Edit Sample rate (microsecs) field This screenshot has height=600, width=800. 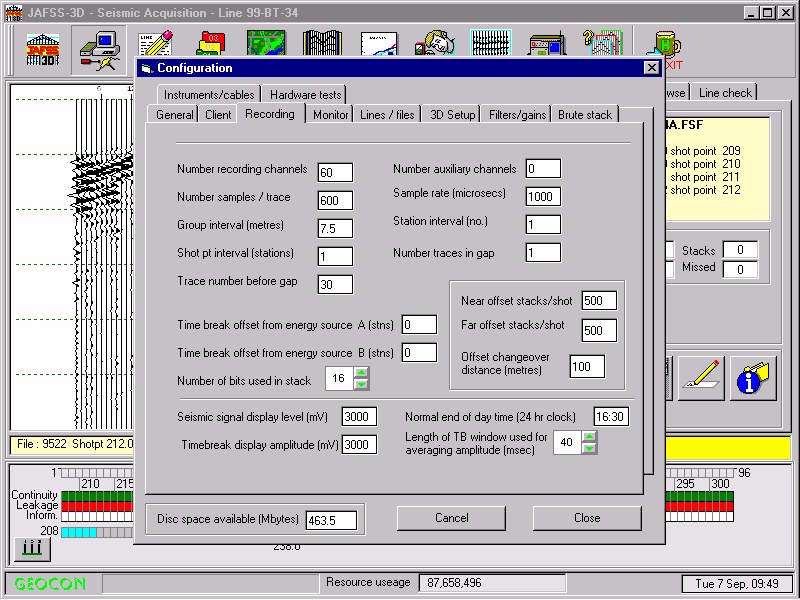[x=543, y=196]
